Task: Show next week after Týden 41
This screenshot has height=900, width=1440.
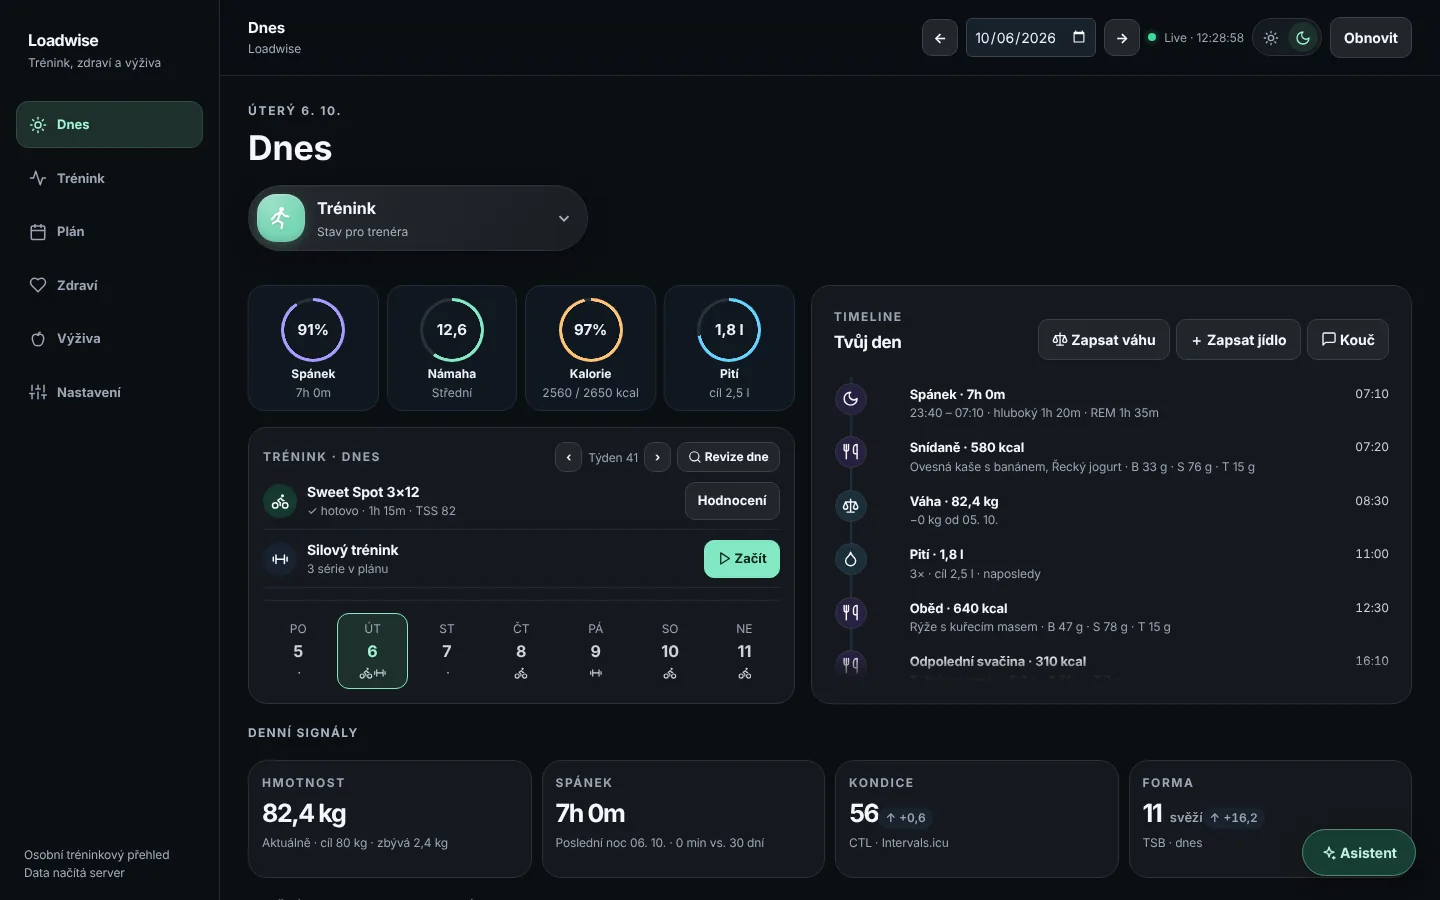Action: point(657,457)
